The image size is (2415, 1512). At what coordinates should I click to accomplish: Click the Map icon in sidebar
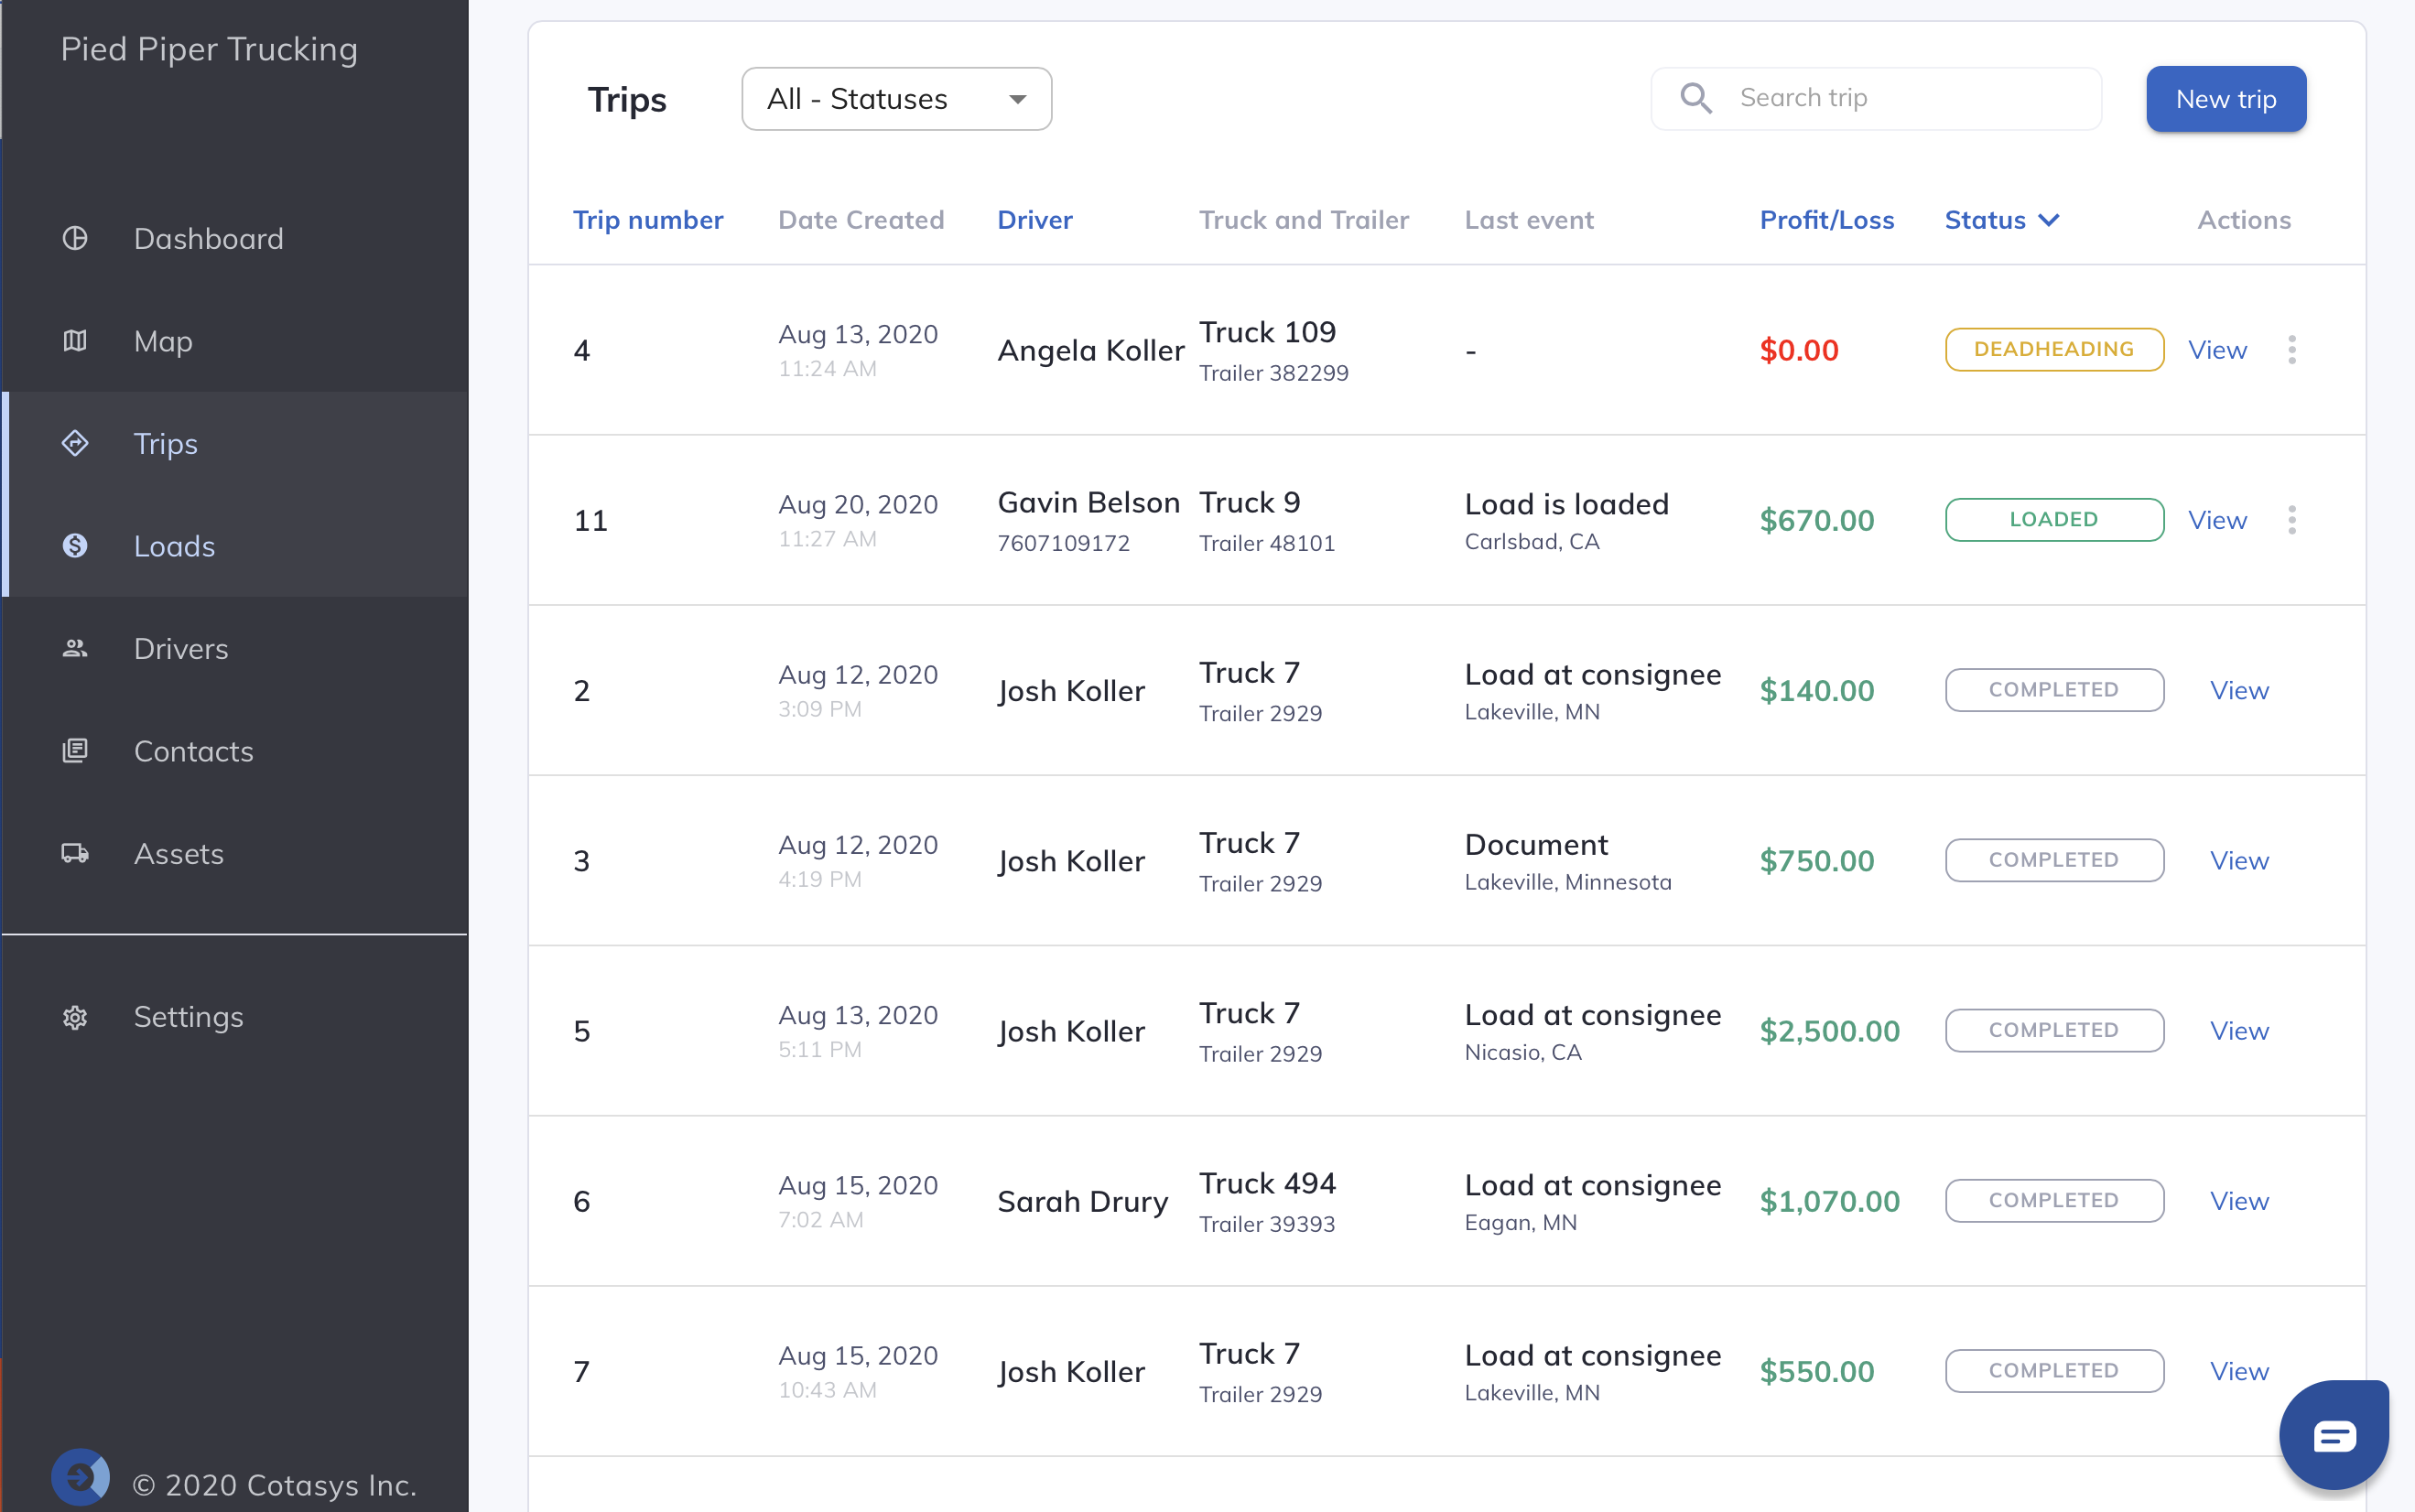click(x=75, y=341)
